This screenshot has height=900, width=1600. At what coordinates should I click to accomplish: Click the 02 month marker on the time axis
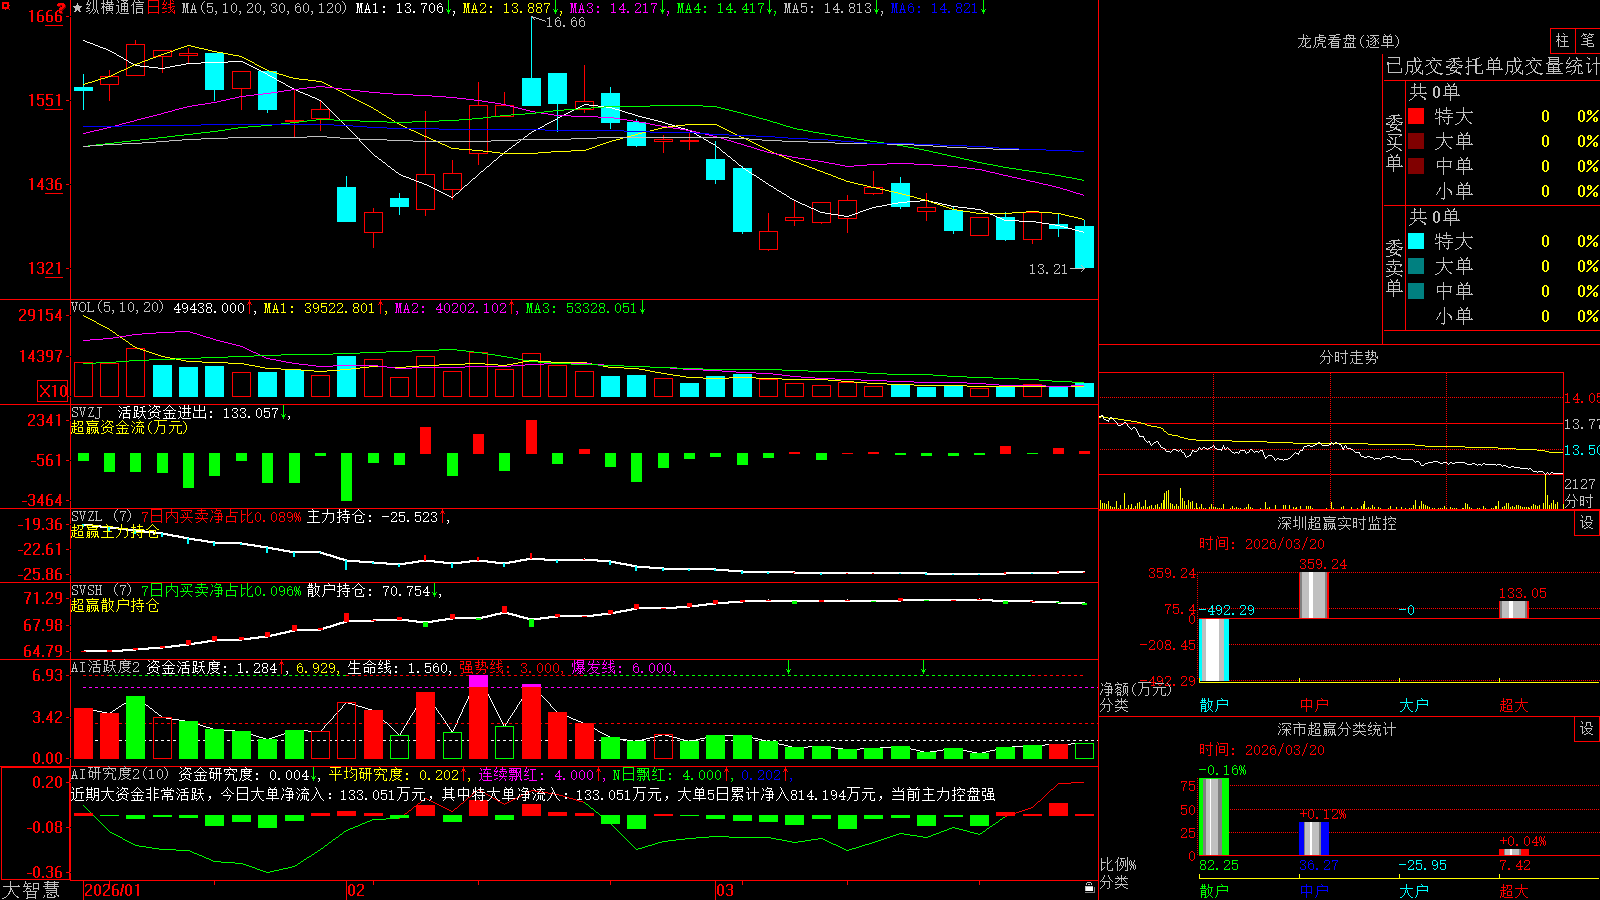pyautogui.click(x=356, y=890)
